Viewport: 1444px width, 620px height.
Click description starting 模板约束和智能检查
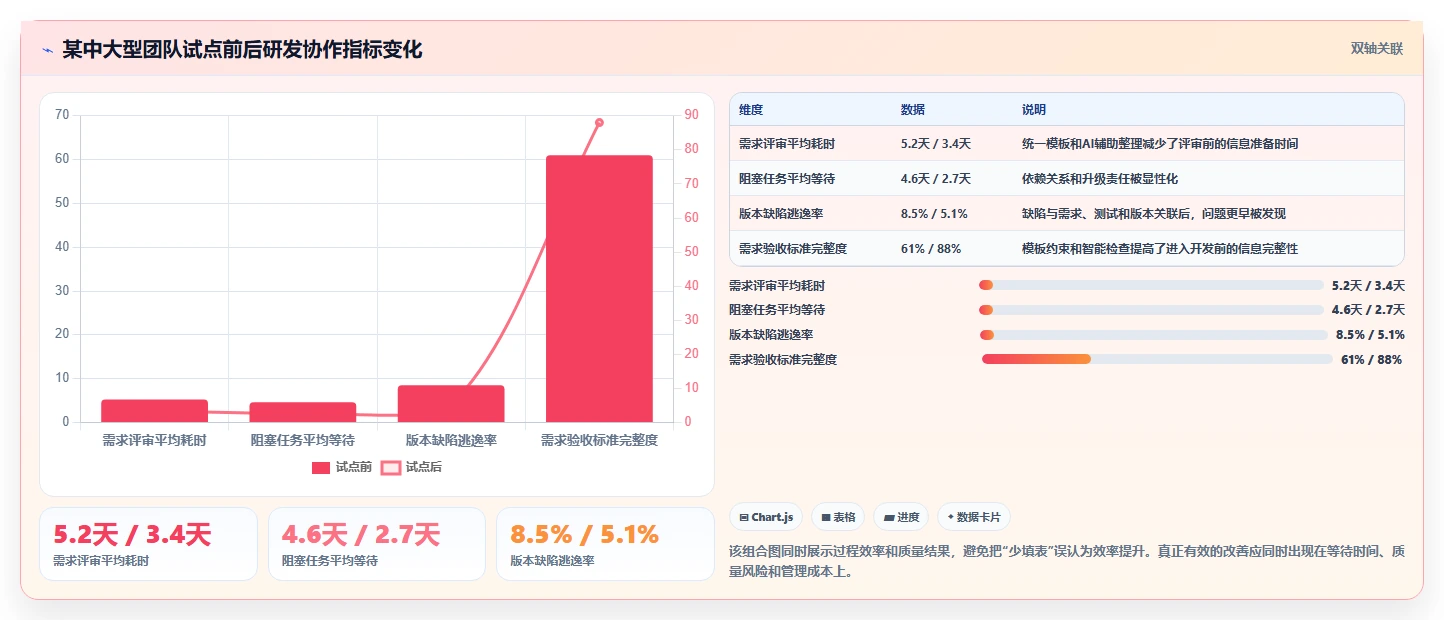(x=1160, y=248)
